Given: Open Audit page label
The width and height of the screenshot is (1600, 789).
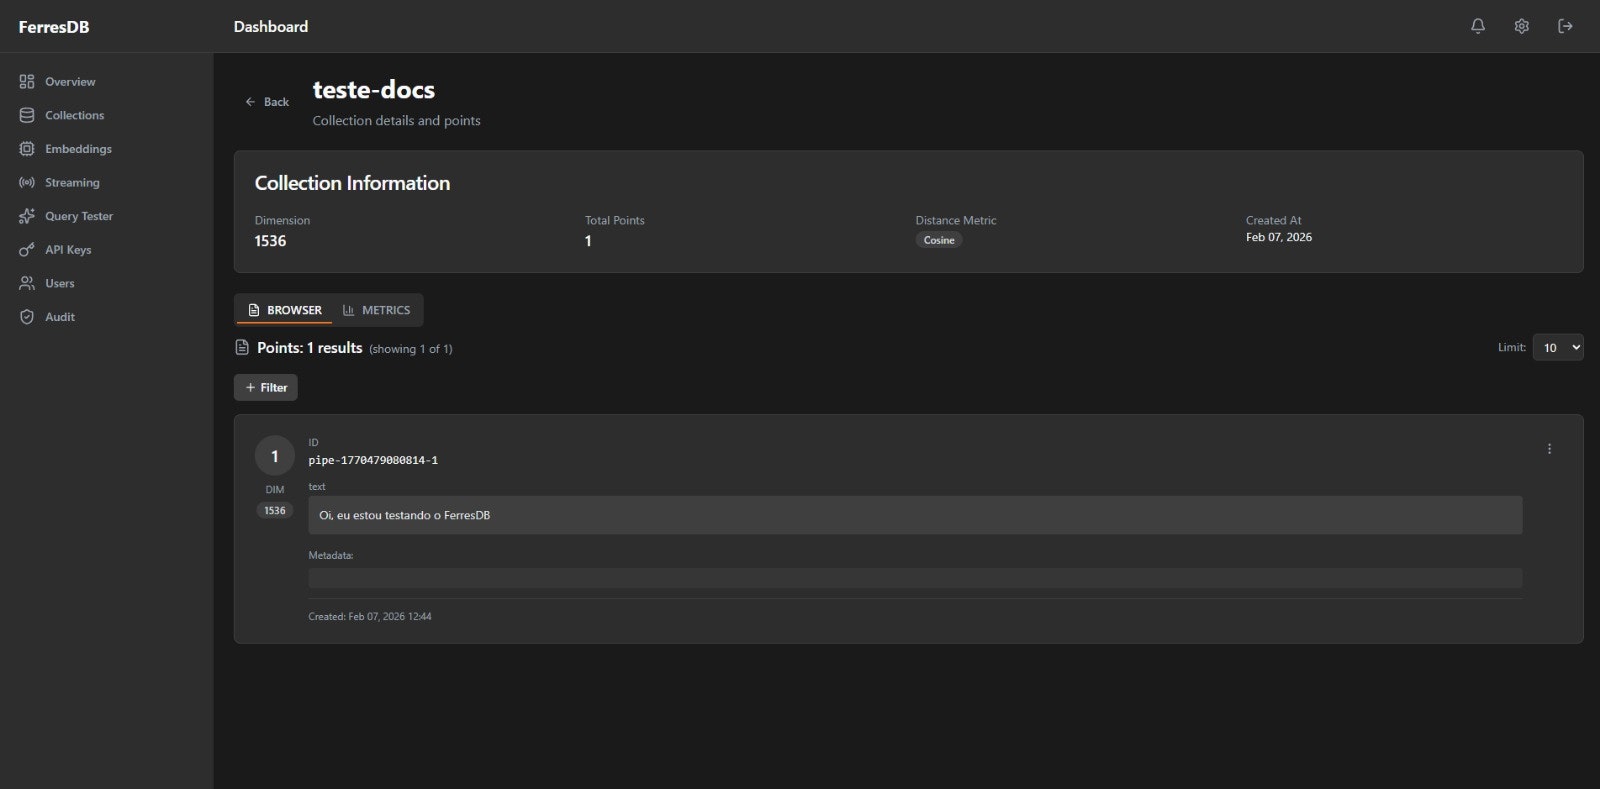Looking at the screenshot, I should 60,317.
